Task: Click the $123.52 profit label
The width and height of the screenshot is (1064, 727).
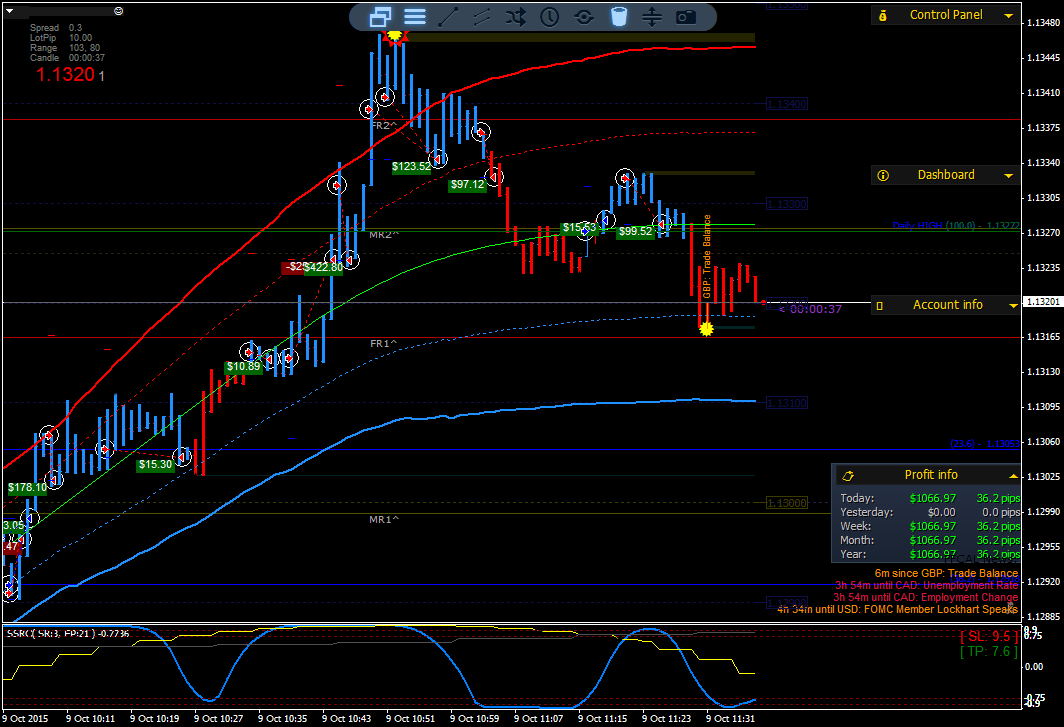Action: click(x=411, y=166)
